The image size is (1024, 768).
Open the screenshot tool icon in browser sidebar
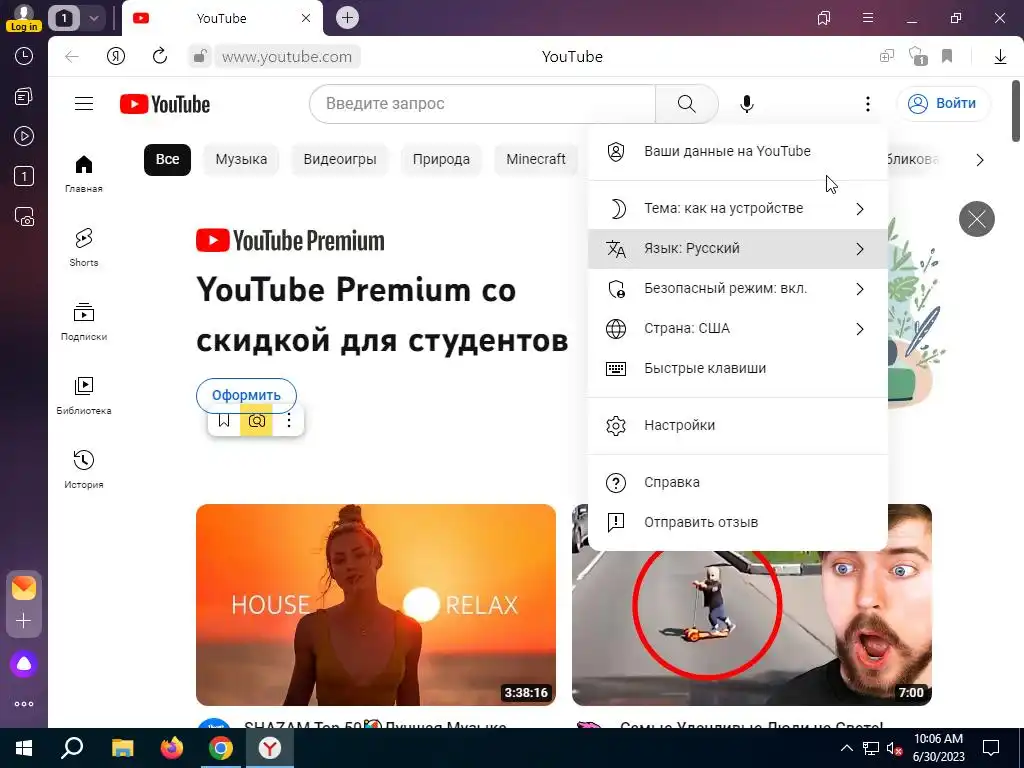click(24, 217)
